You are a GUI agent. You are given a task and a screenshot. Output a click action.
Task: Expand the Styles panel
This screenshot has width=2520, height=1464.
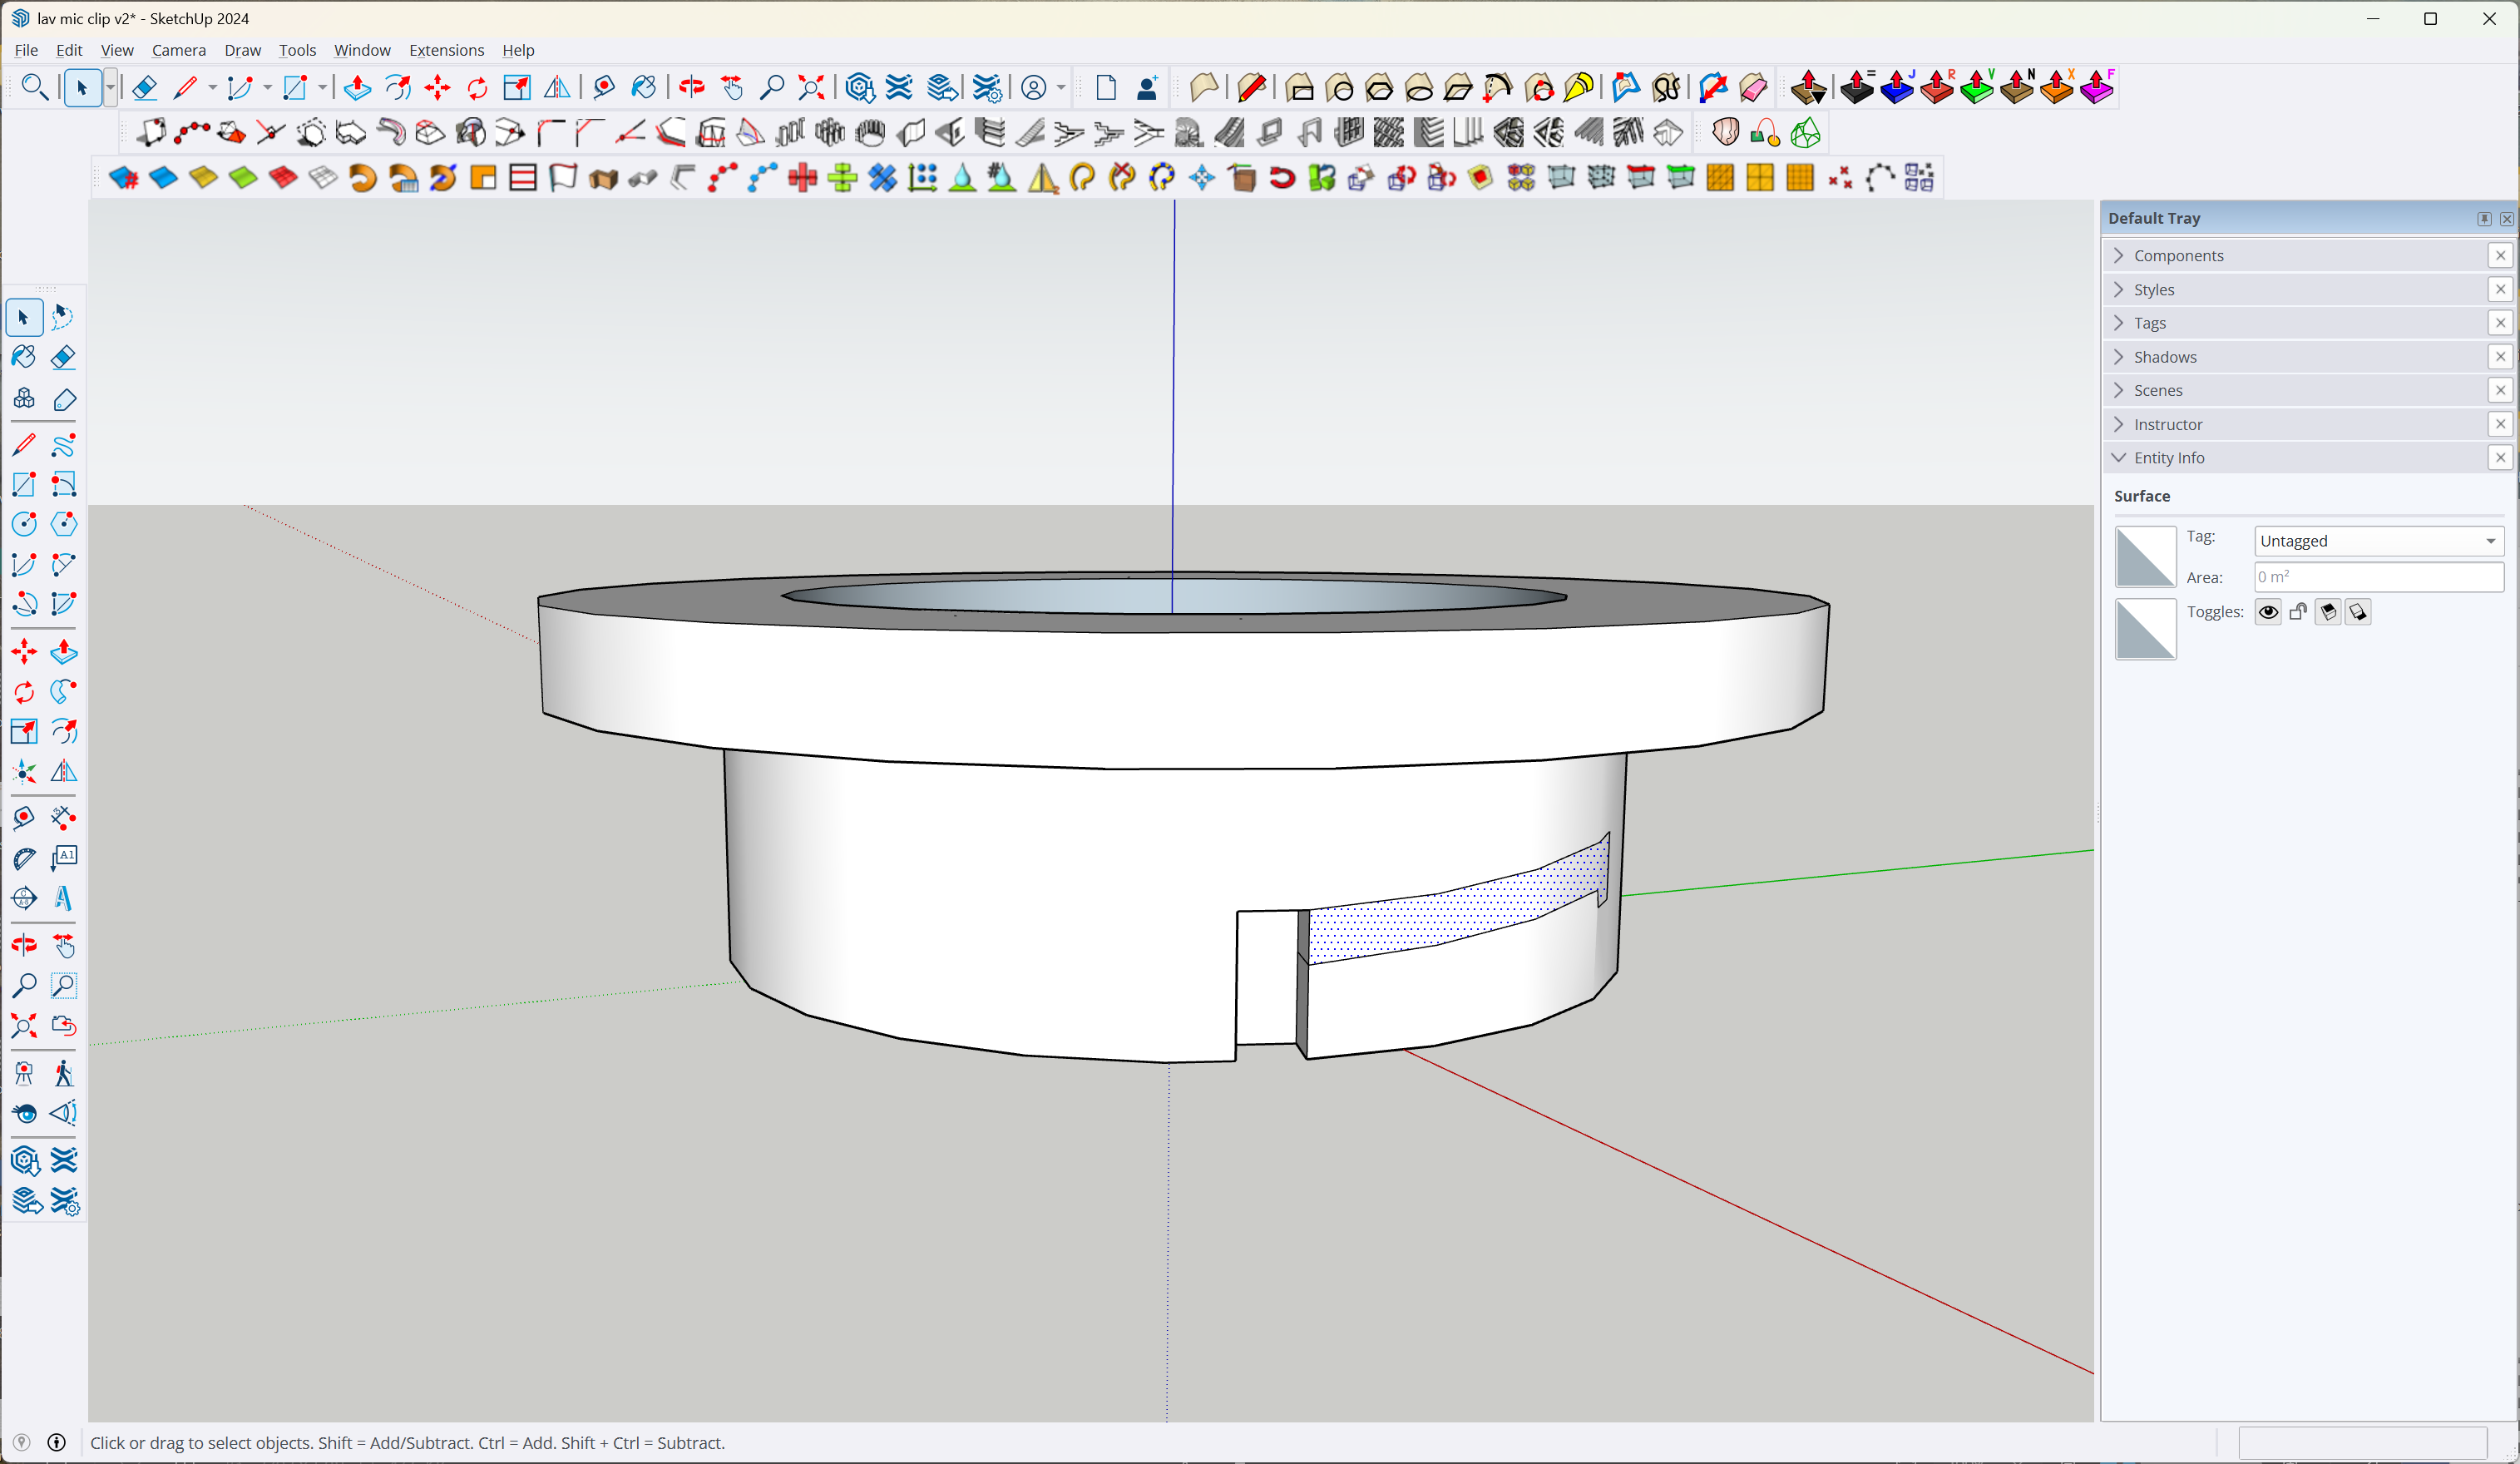(x=2154, y=289)
